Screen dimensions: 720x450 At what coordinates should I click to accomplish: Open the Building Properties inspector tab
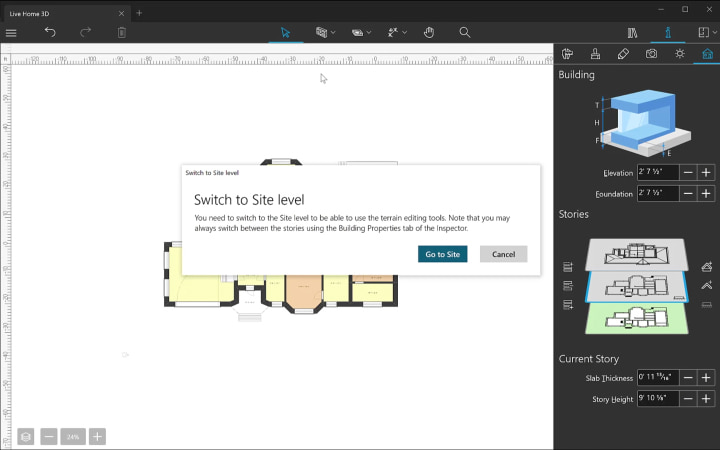click(x=707, y=54)
